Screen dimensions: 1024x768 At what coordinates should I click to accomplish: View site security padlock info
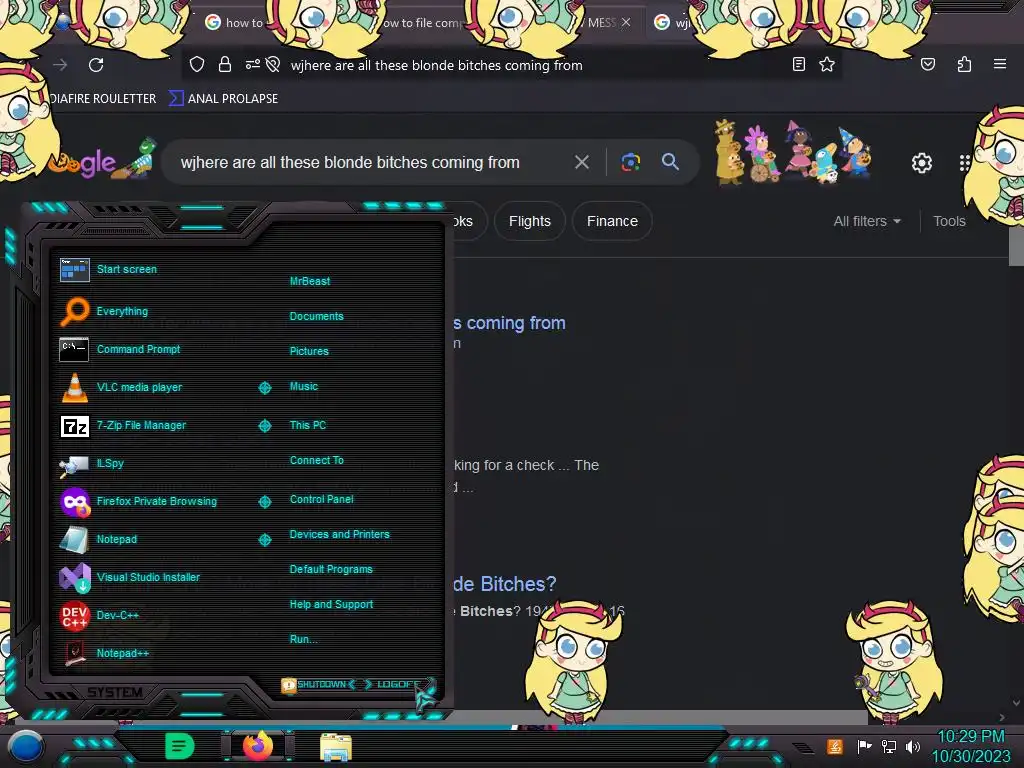pos(225,64)
